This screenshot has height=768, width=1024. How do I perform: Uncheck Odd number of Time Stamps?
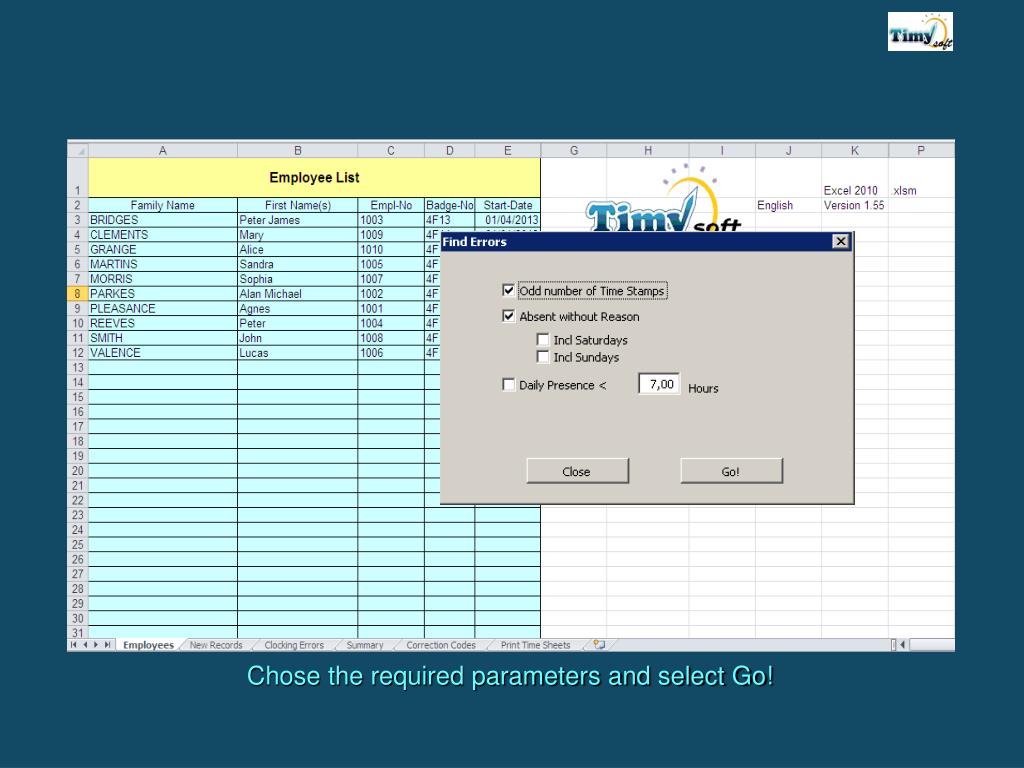509,291
